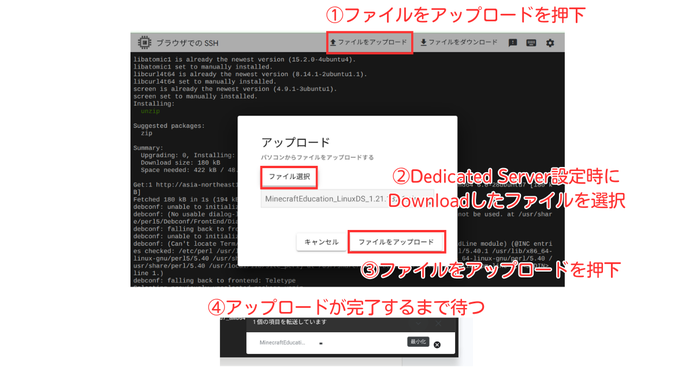
Task: Click 'debconf: falling back to frontend: Teletype' line
Action: 214,281
